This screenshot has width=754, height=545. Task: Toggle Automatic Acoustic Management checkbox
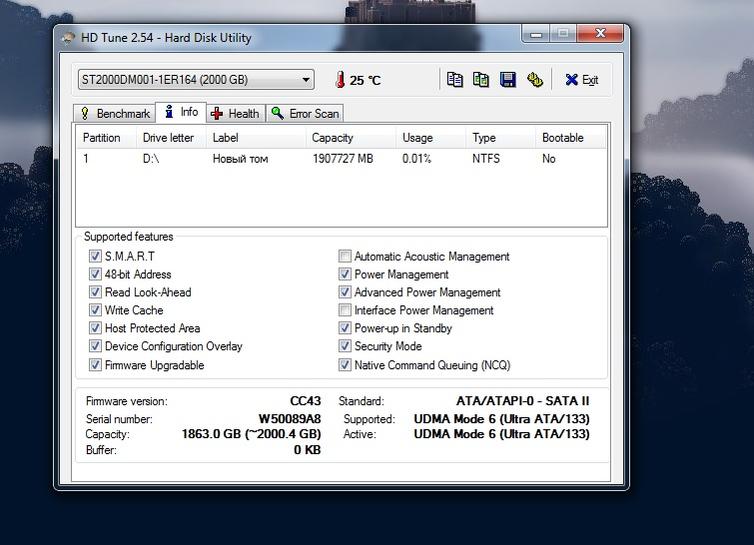click(x=345, y=256)
